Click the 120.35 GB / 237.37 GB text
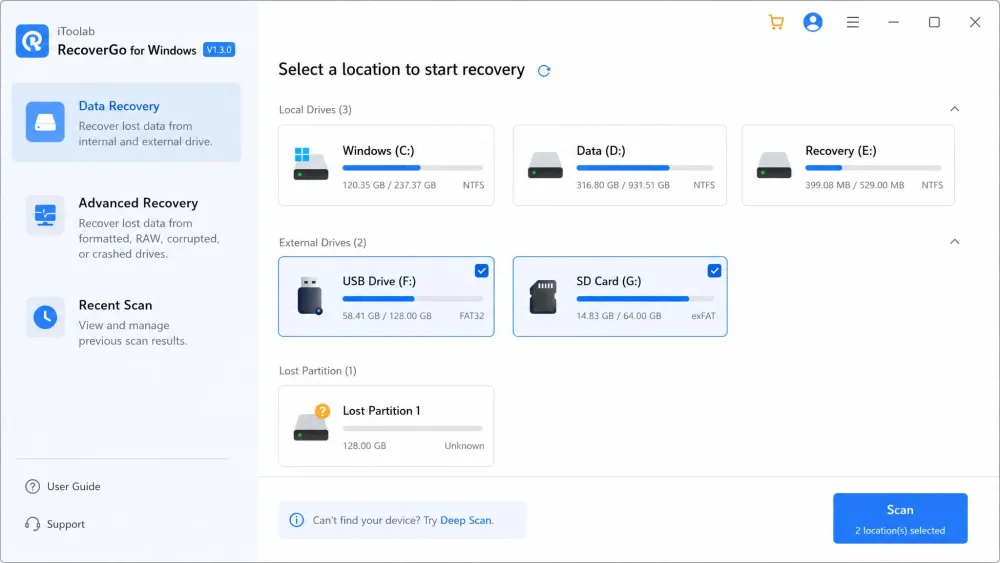 389,185
